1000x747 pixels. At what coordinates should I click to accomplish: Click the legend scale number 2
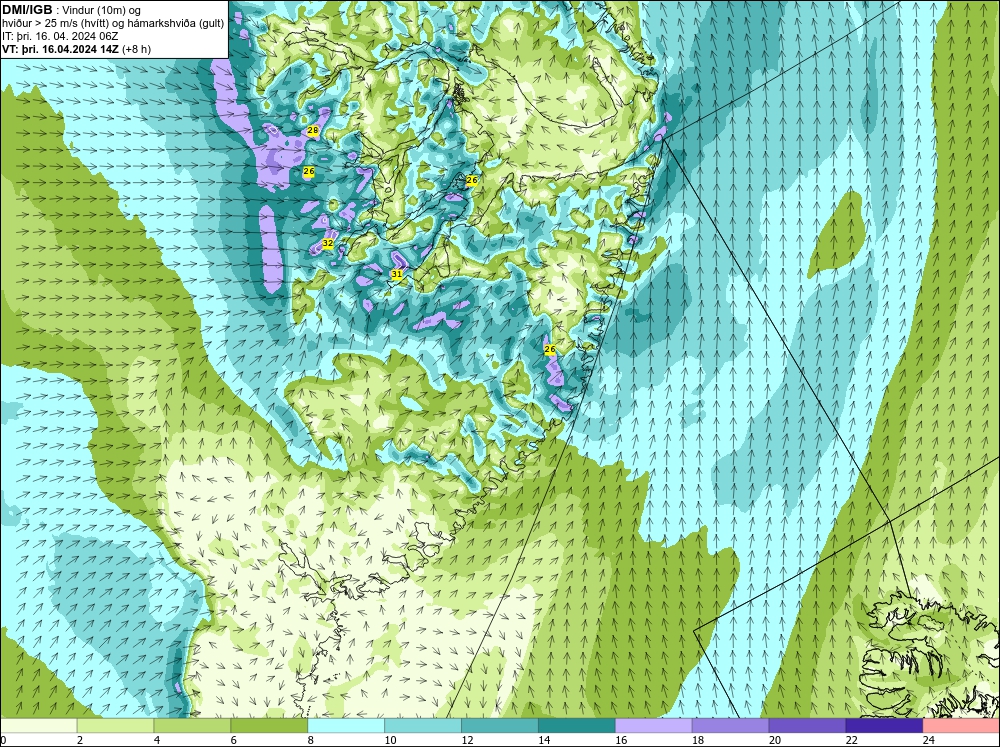80,740
